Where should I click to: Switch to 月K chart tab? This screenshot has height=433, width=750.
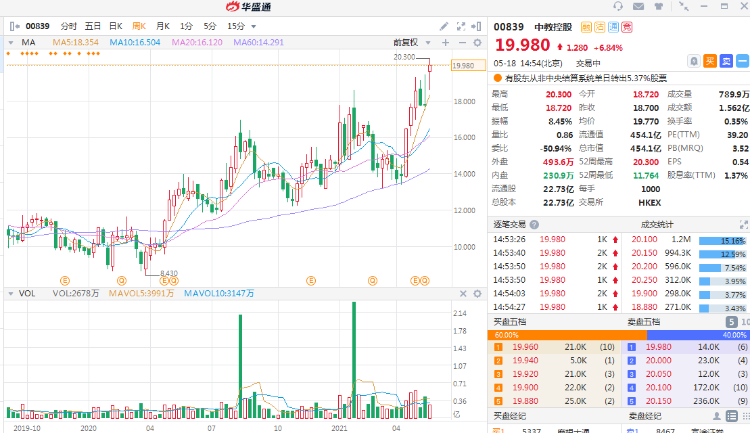pos(163,26)
